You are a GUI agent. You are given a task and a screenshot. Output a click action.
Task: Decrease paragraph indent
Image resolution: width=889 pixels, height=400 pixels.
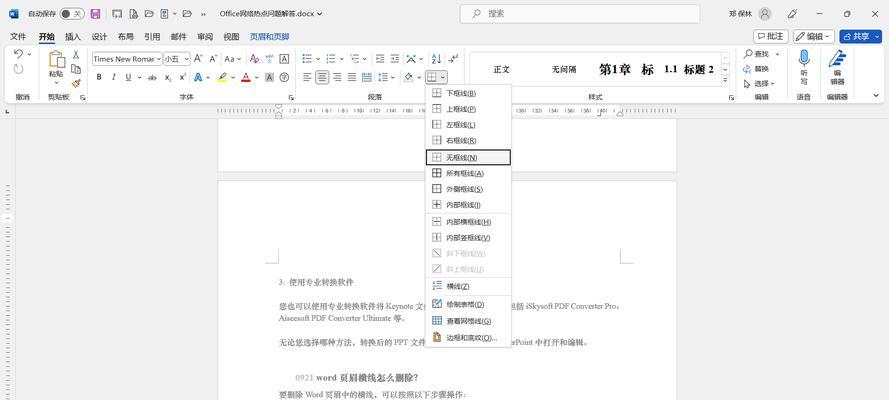click(x=380, y=58)
